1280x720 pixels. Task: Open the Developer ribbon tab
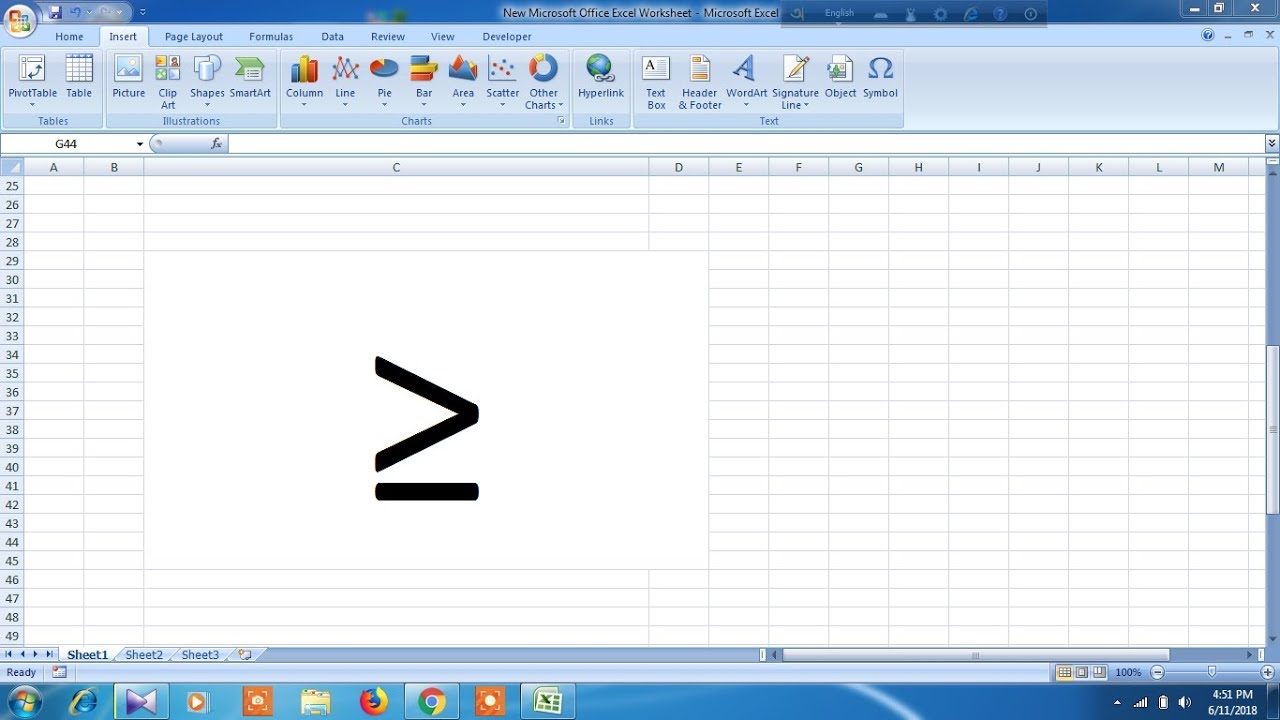point(506,36)
